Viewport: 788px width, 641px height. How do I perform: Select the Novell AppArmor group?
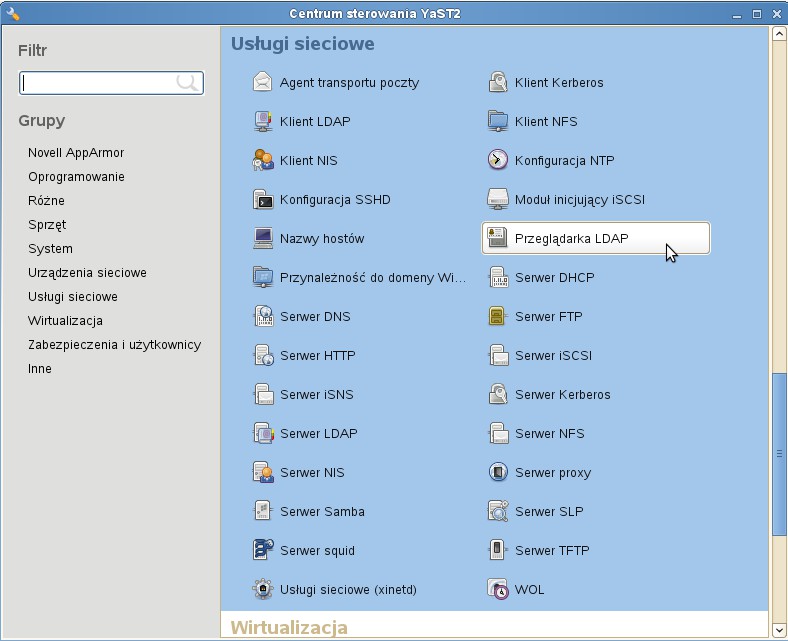pos(76,153)
